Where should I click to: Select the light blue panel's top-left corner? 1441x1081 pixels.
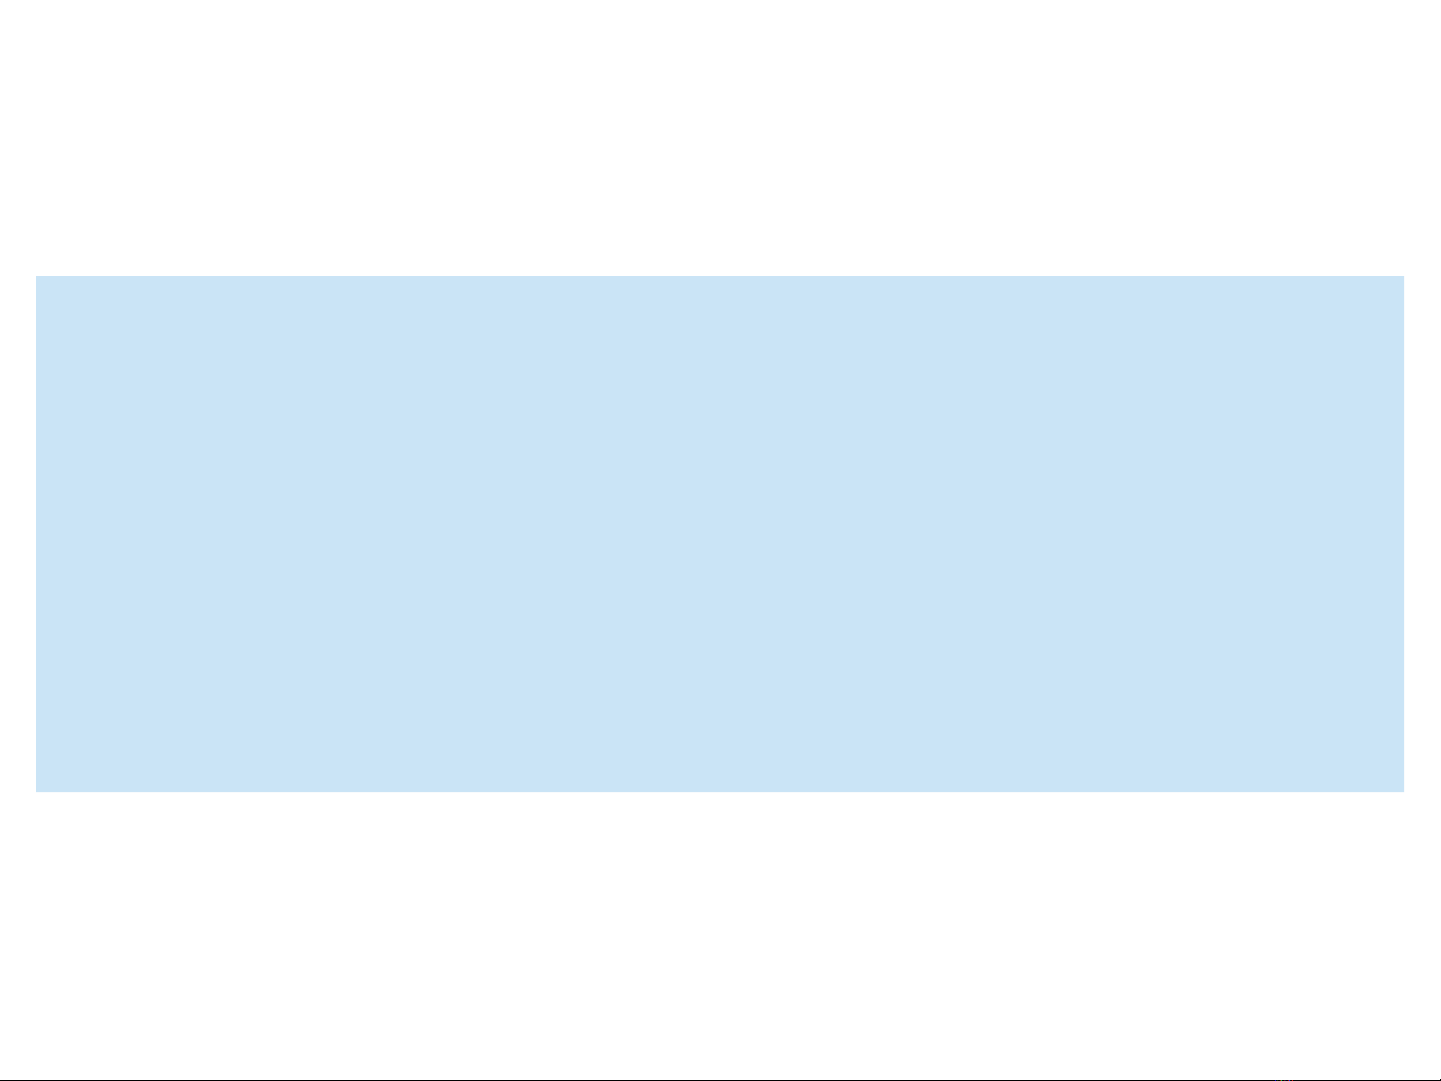37,277
